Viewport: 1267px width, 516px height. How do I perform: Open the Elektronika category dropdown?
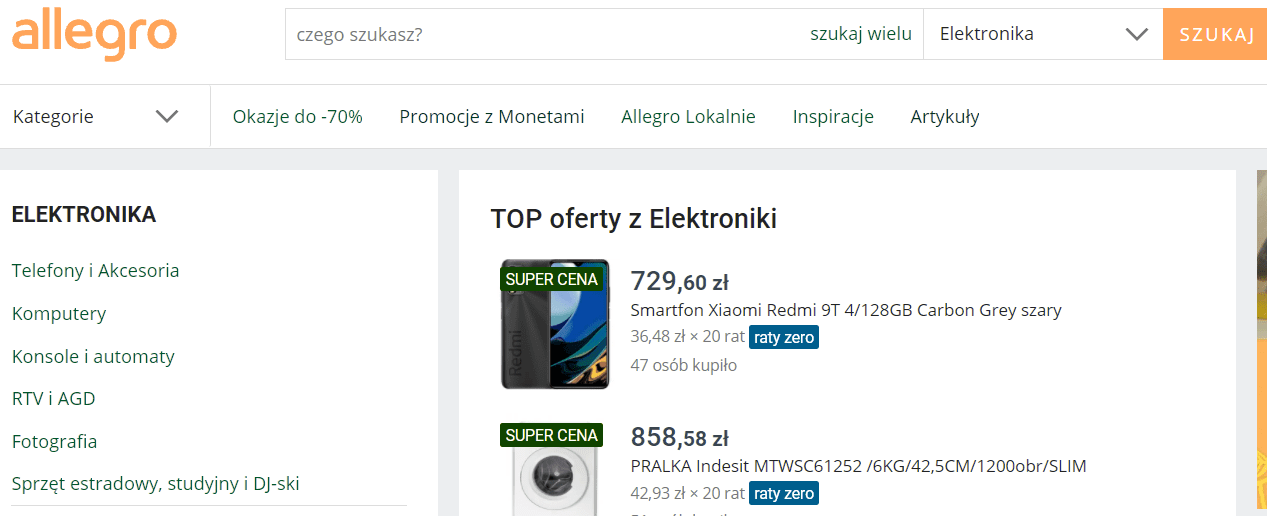coord(1043,34)
